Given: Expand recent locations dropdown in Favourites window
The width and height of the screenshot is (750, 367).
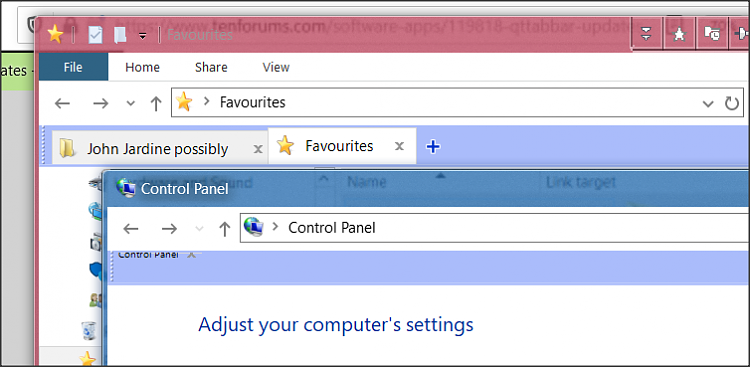Looking at the screenshot, I should 131,103.
